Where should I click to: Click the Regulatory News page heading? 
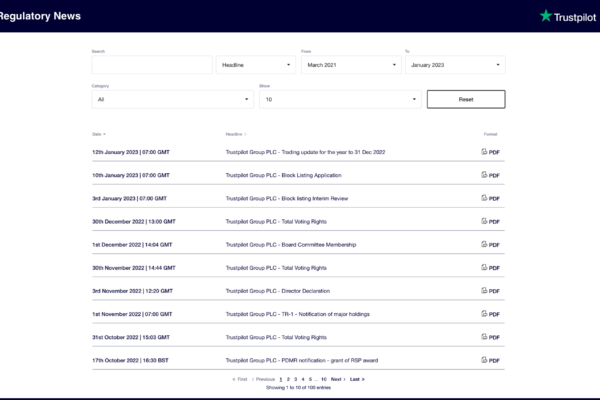pyautogui.click(x=40, y=16)
